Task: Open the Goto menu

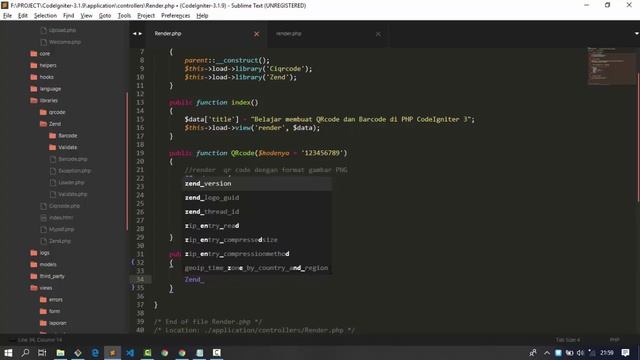Action: pyautogui.click(x=105, y=16)
